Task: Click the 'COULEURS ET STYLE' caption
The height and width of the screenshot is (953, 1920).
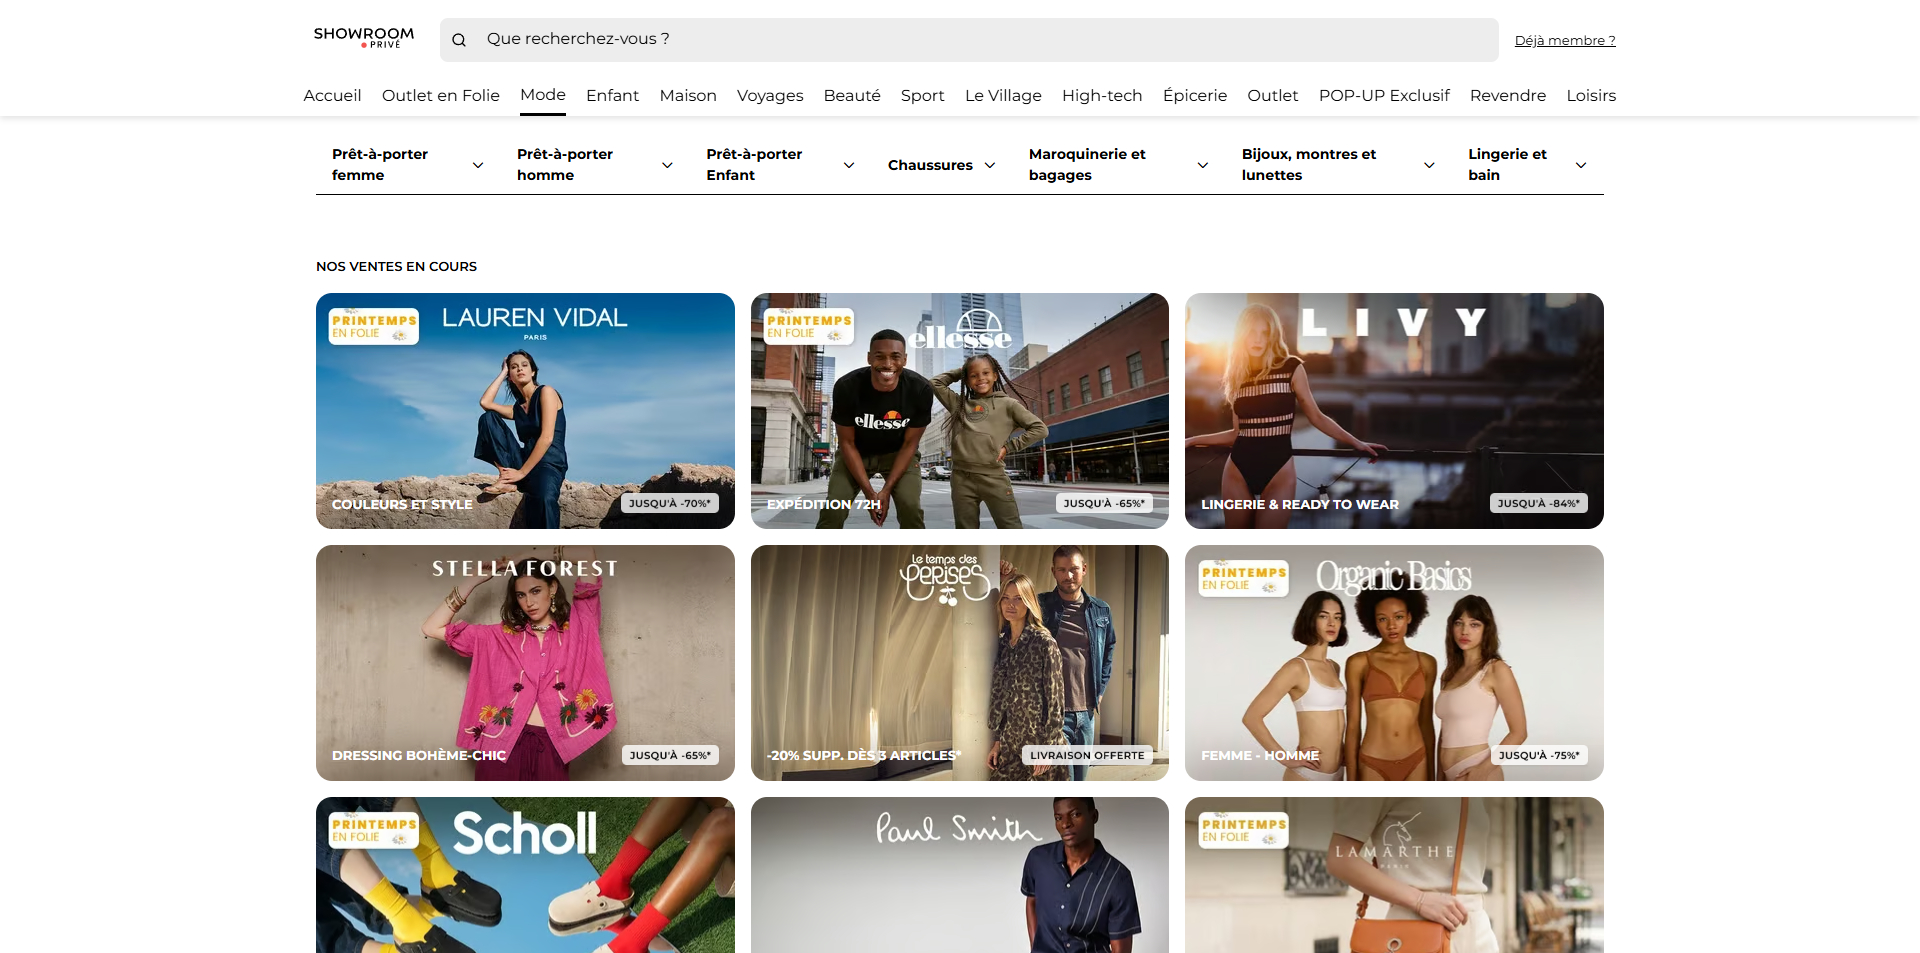Action: click(402, 505)
